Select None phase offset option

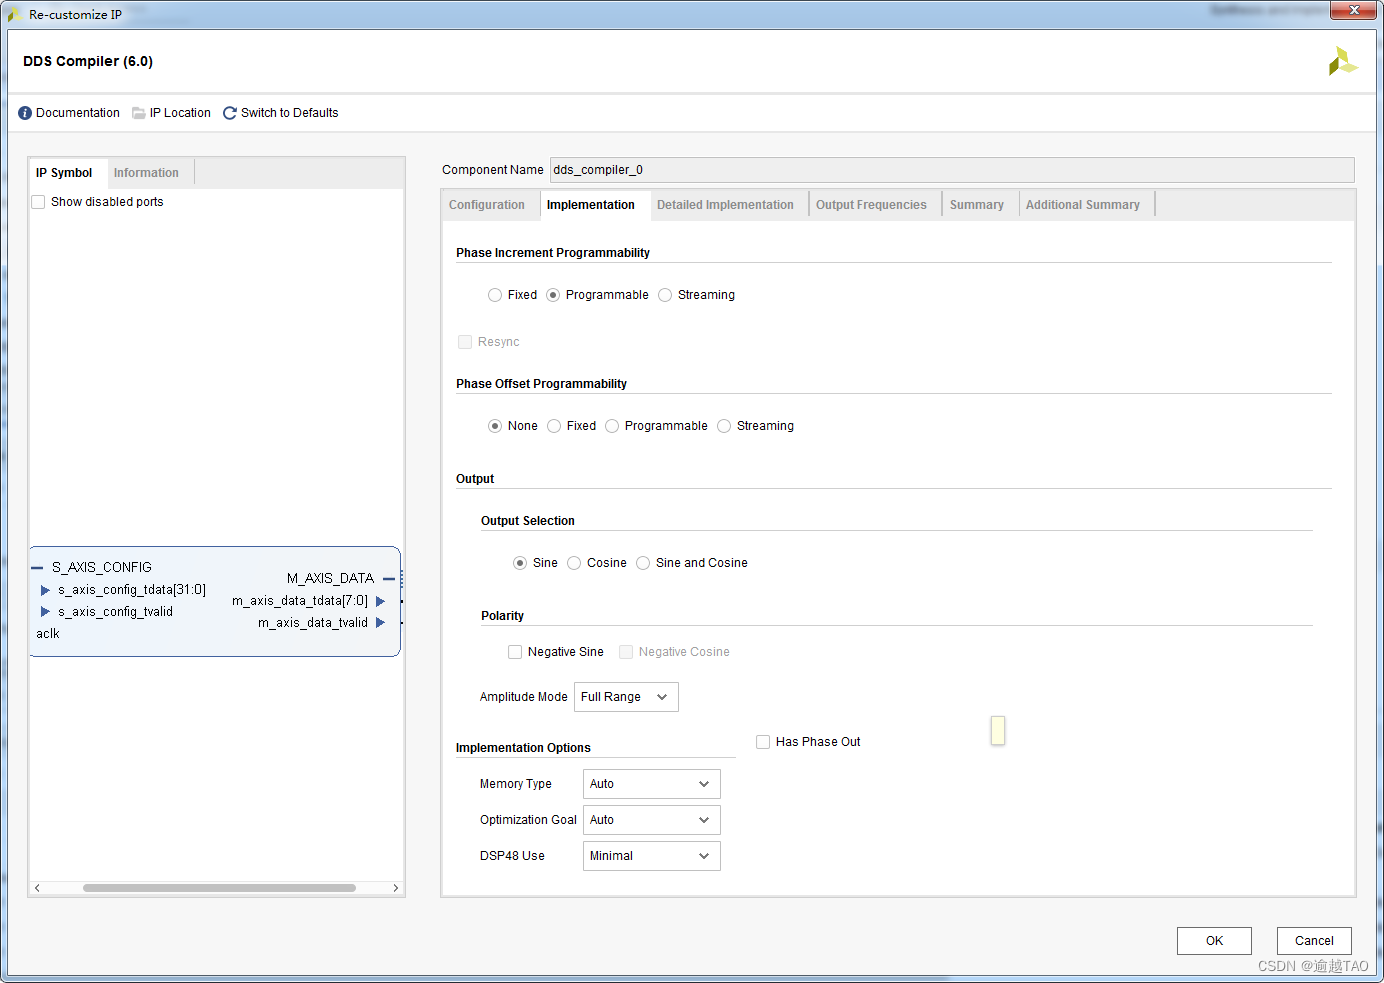tap(495, 426)
